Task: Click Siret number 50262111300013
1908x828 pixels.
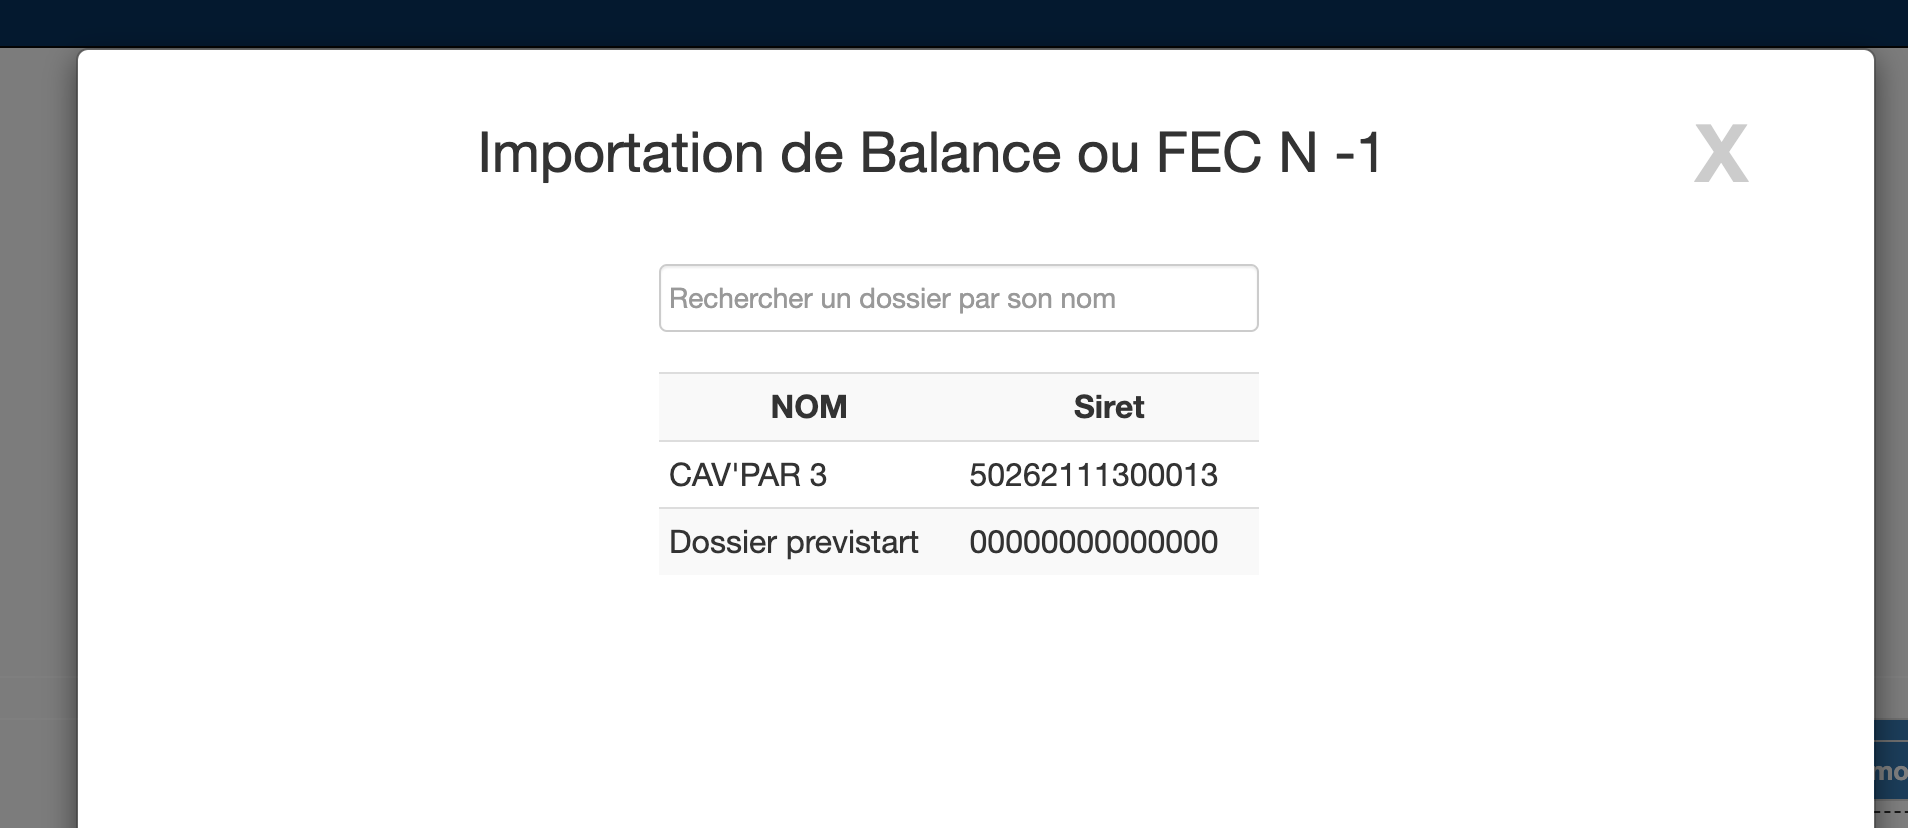Action: tap(1093, 475)
